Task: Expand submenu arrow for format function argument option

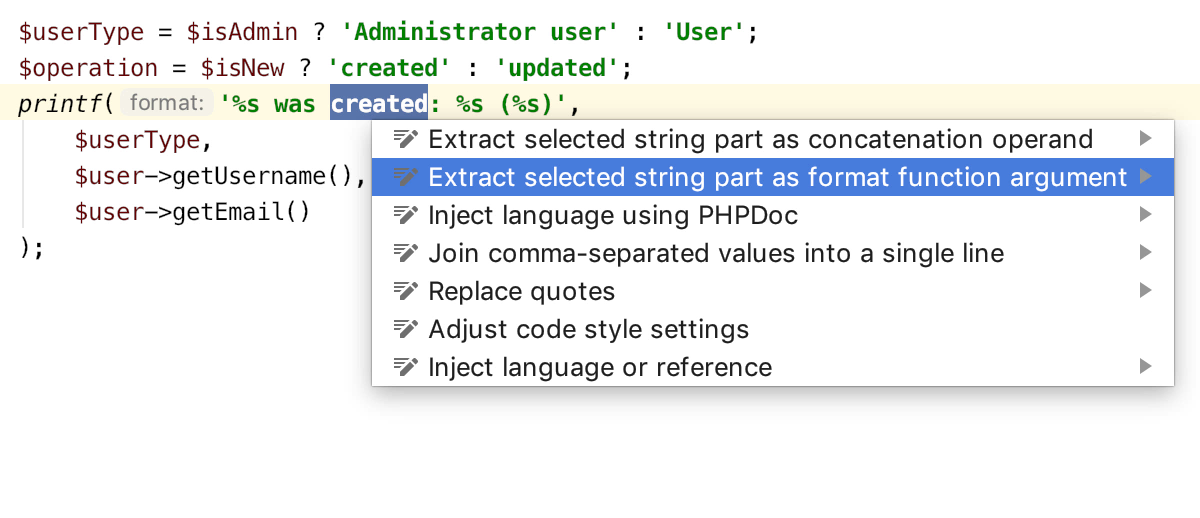Action: [x=1146, y=177]
